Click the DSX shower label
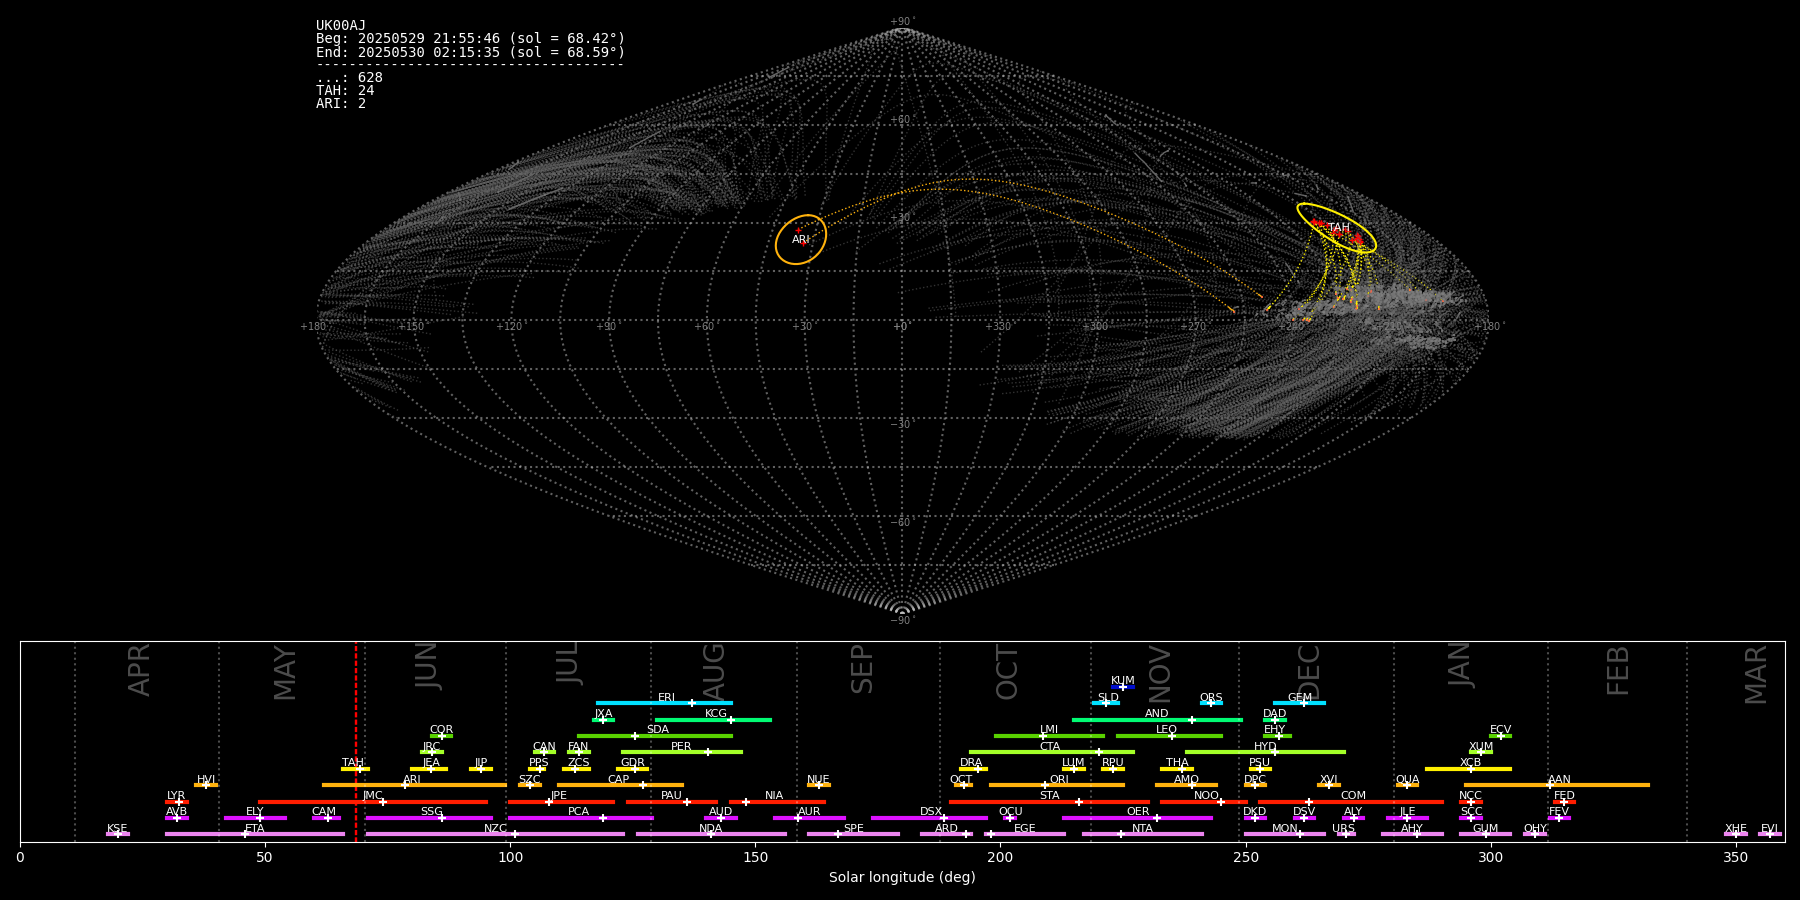 [x=931, y=812]
